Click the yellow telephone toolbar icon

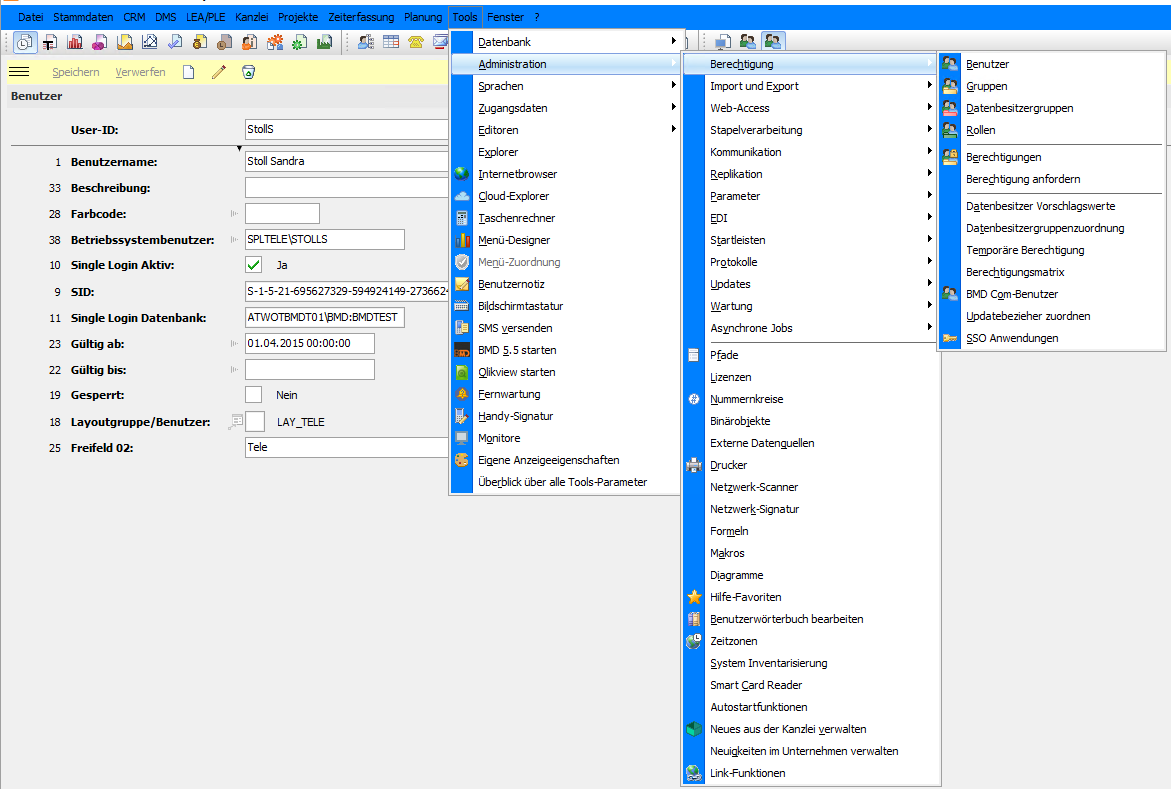coord(416,42)
